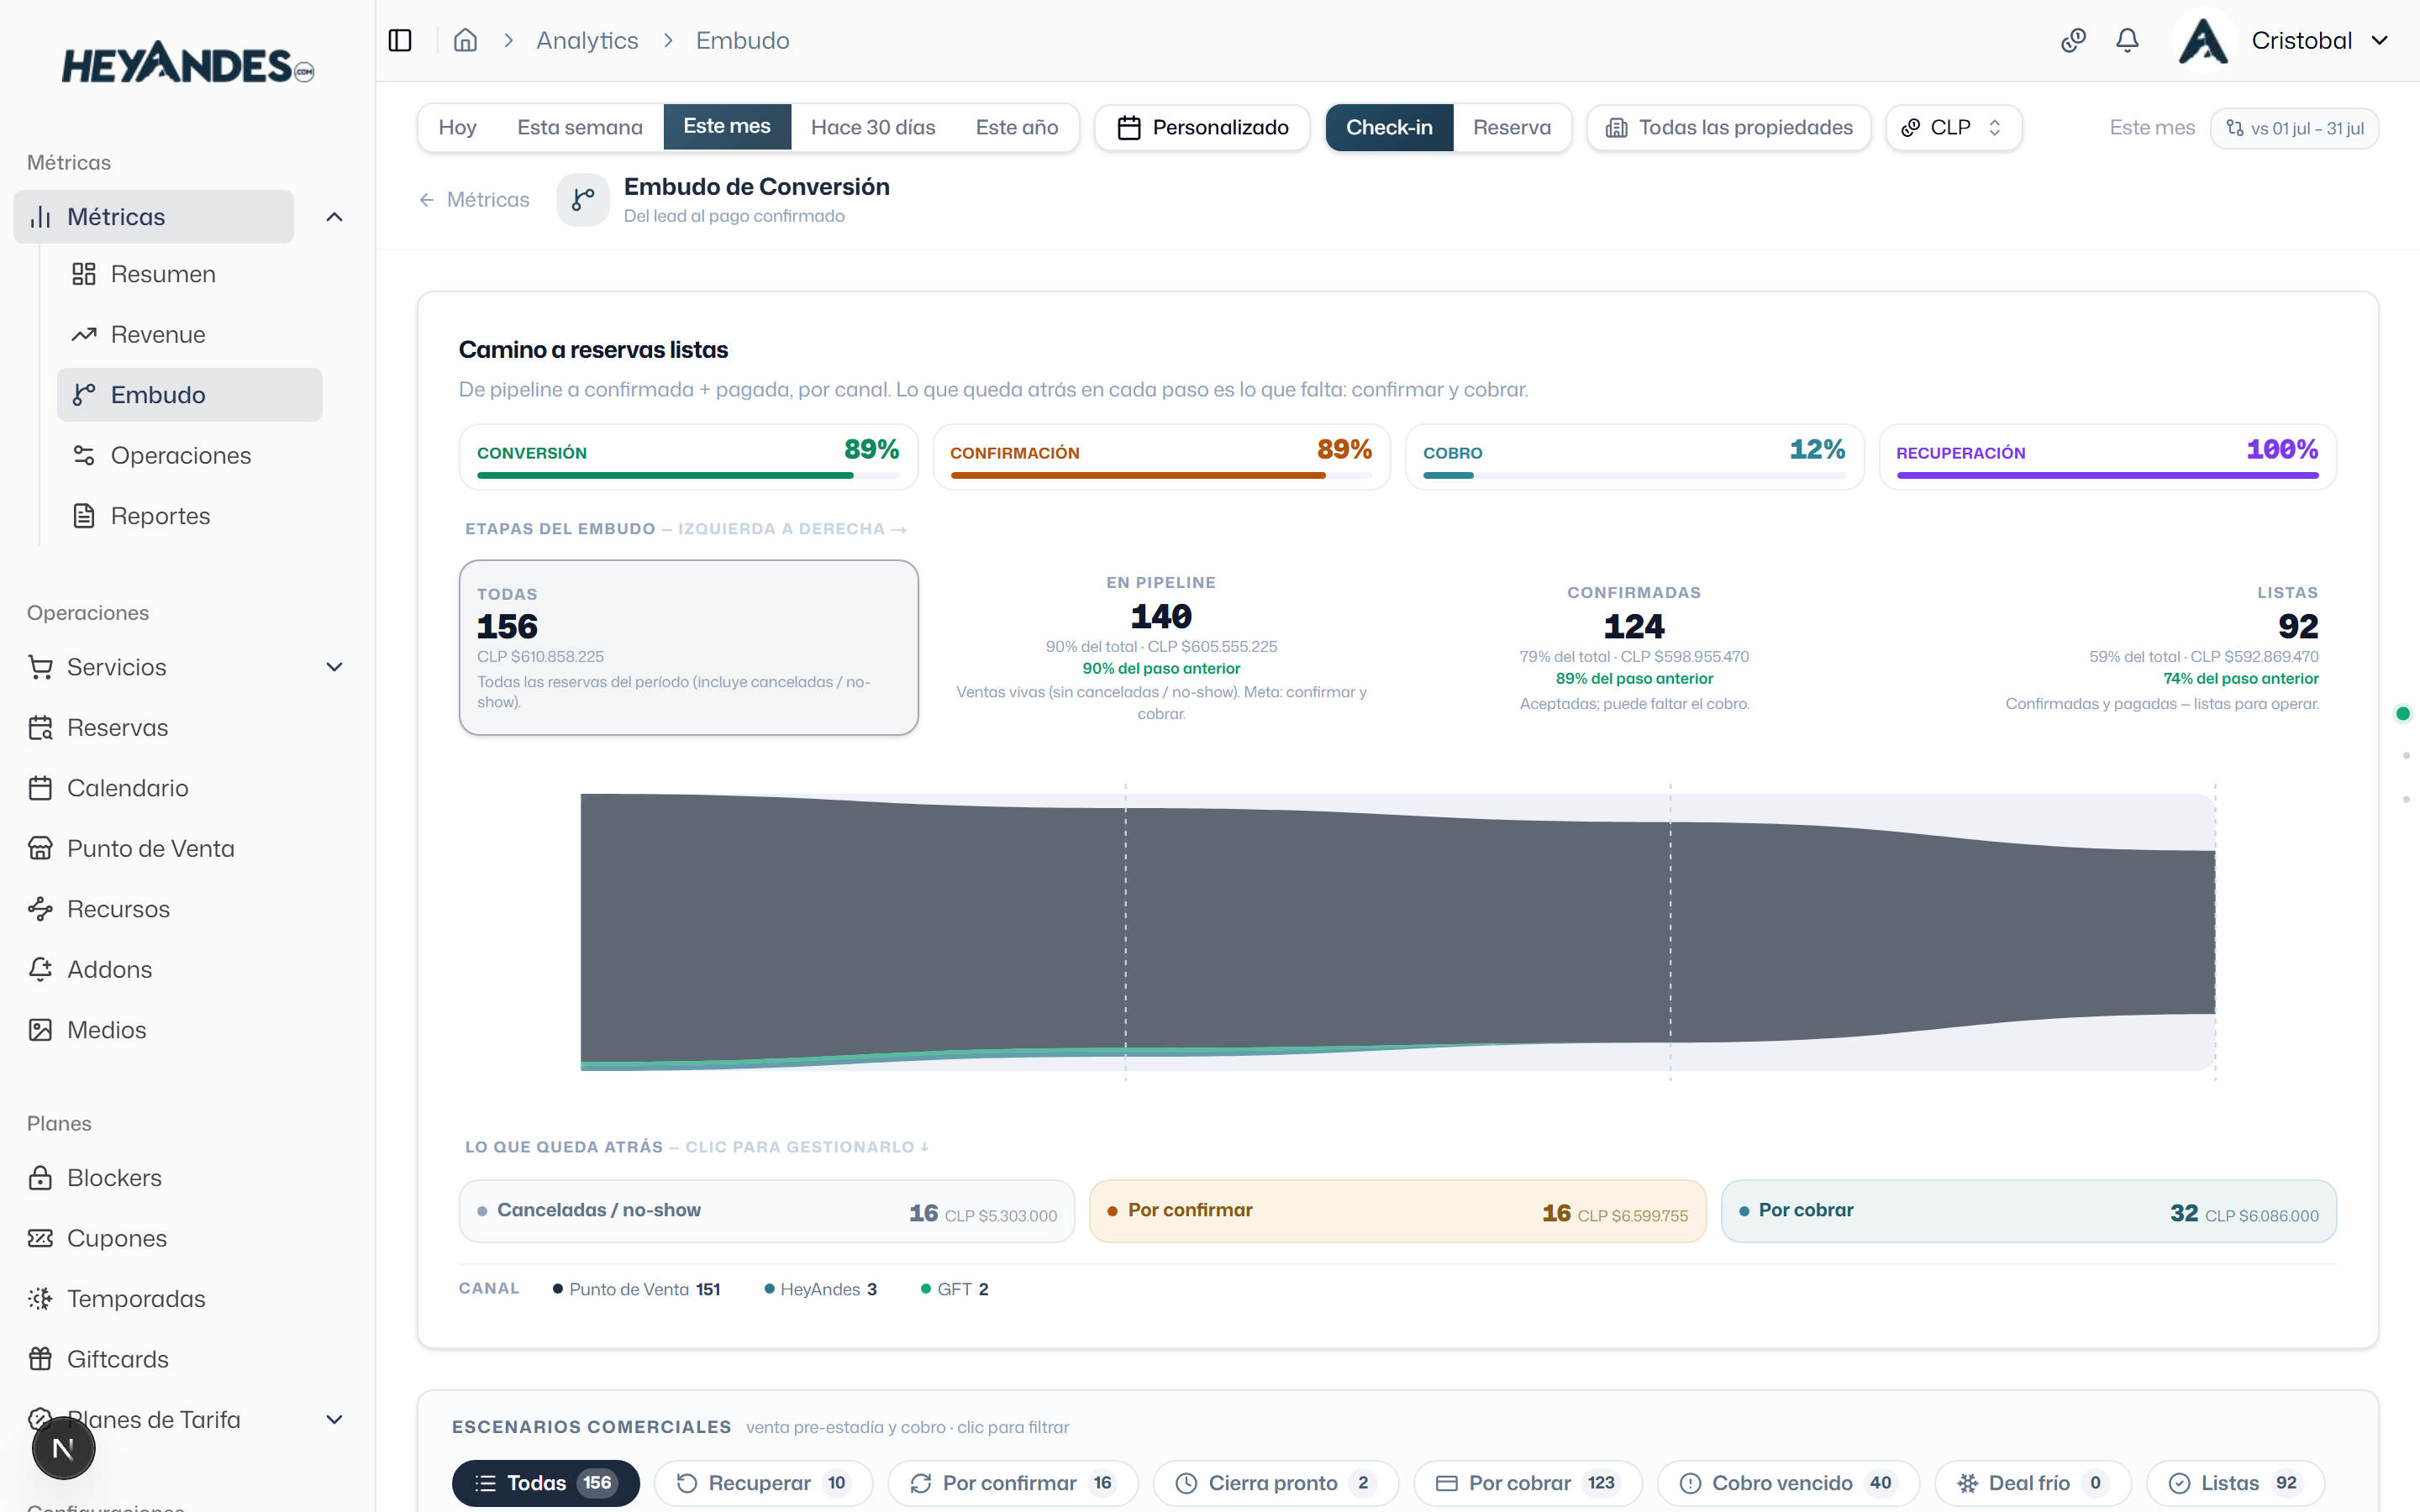
Task: Open Medios in the sidebar
Action: pos(187,1030)
